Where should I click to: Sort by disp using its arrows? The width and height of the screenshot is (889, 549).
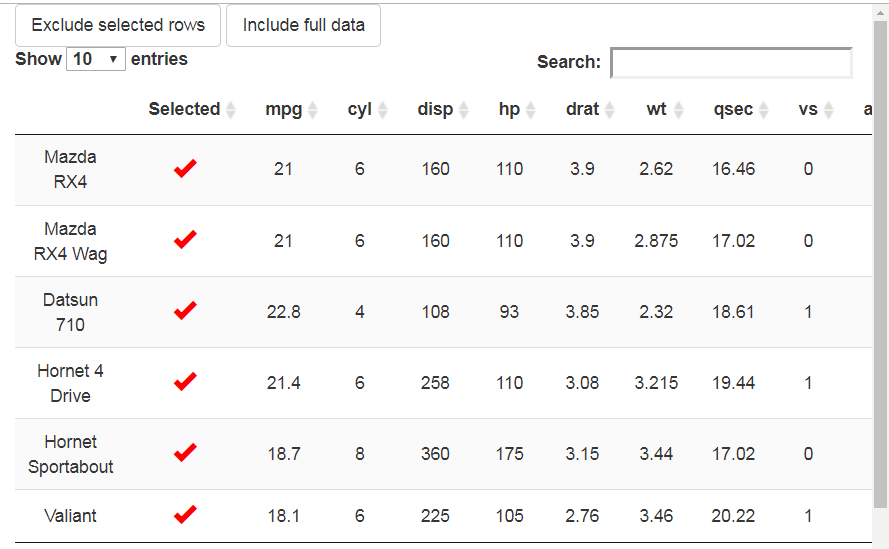click(463, 110)
